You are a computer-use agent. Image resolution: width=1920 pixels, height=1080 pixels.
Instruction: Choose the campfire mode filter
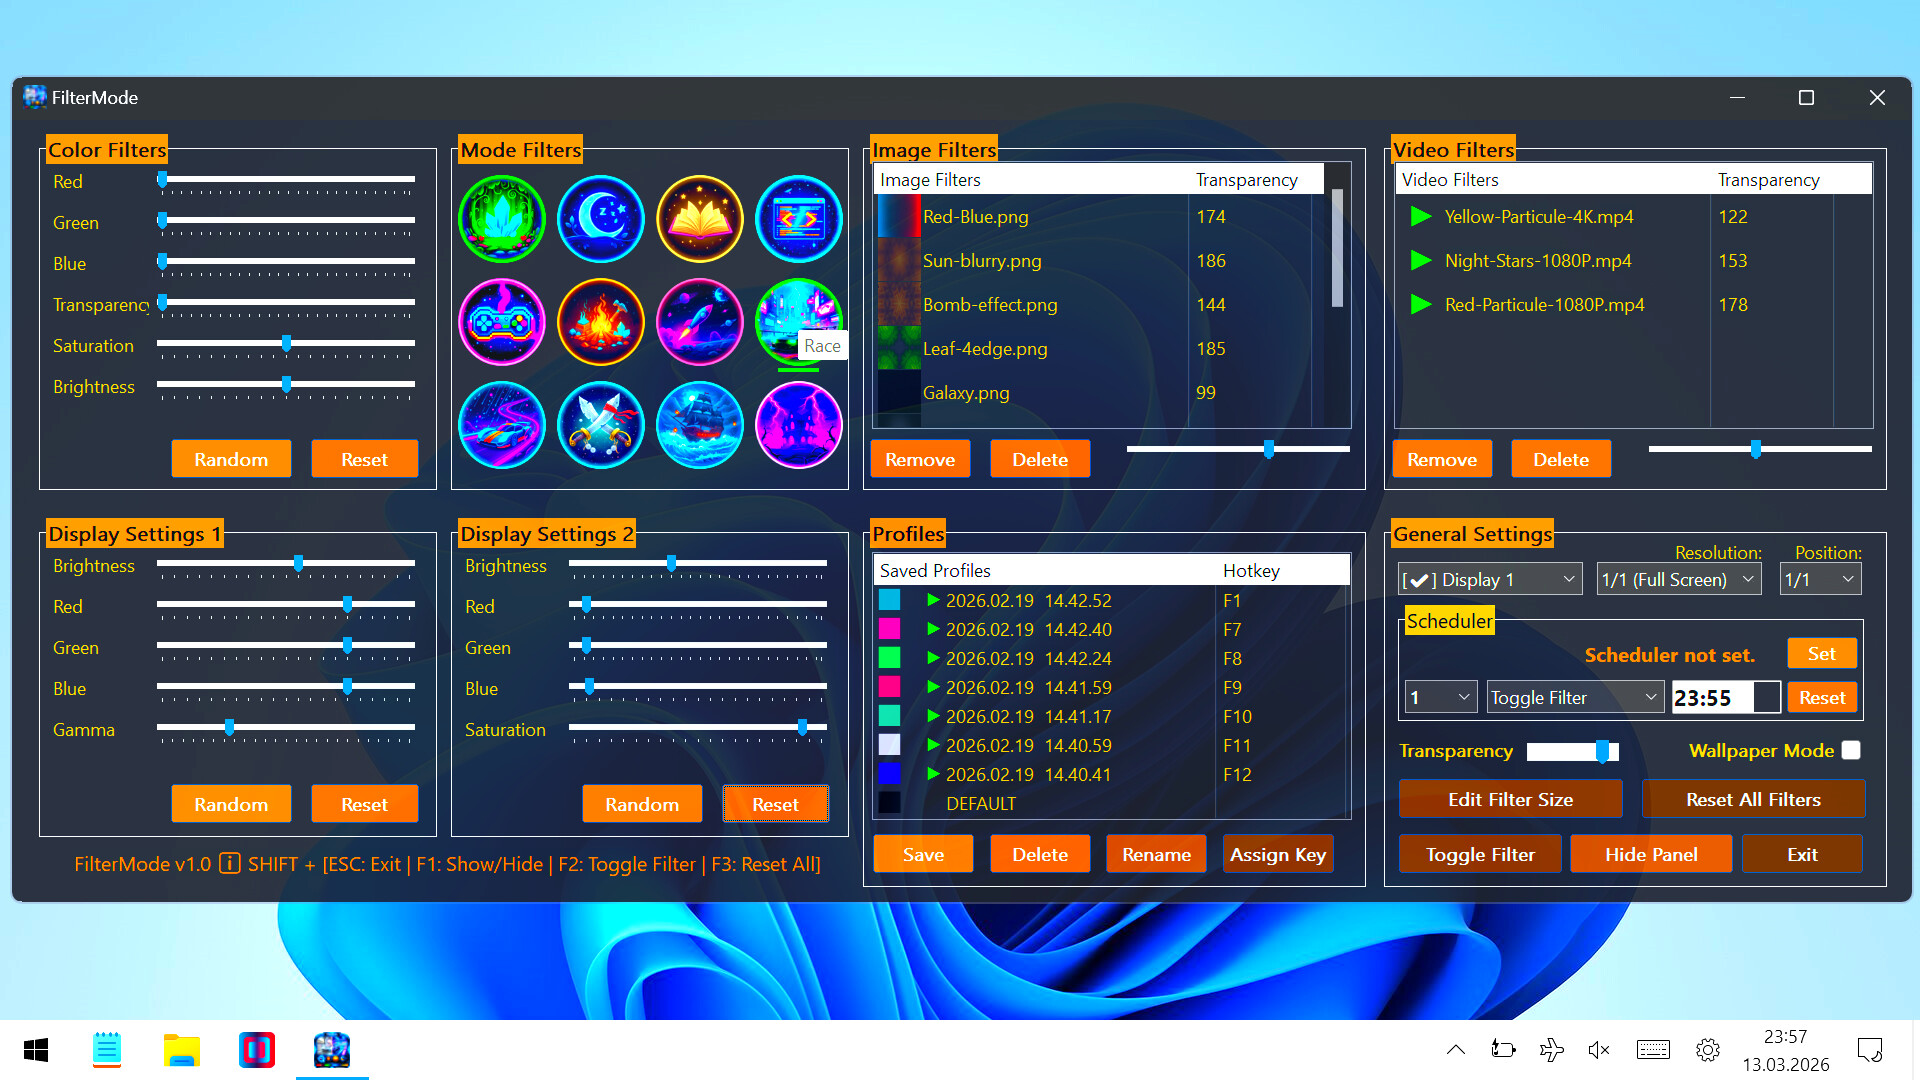pos(600,322)
